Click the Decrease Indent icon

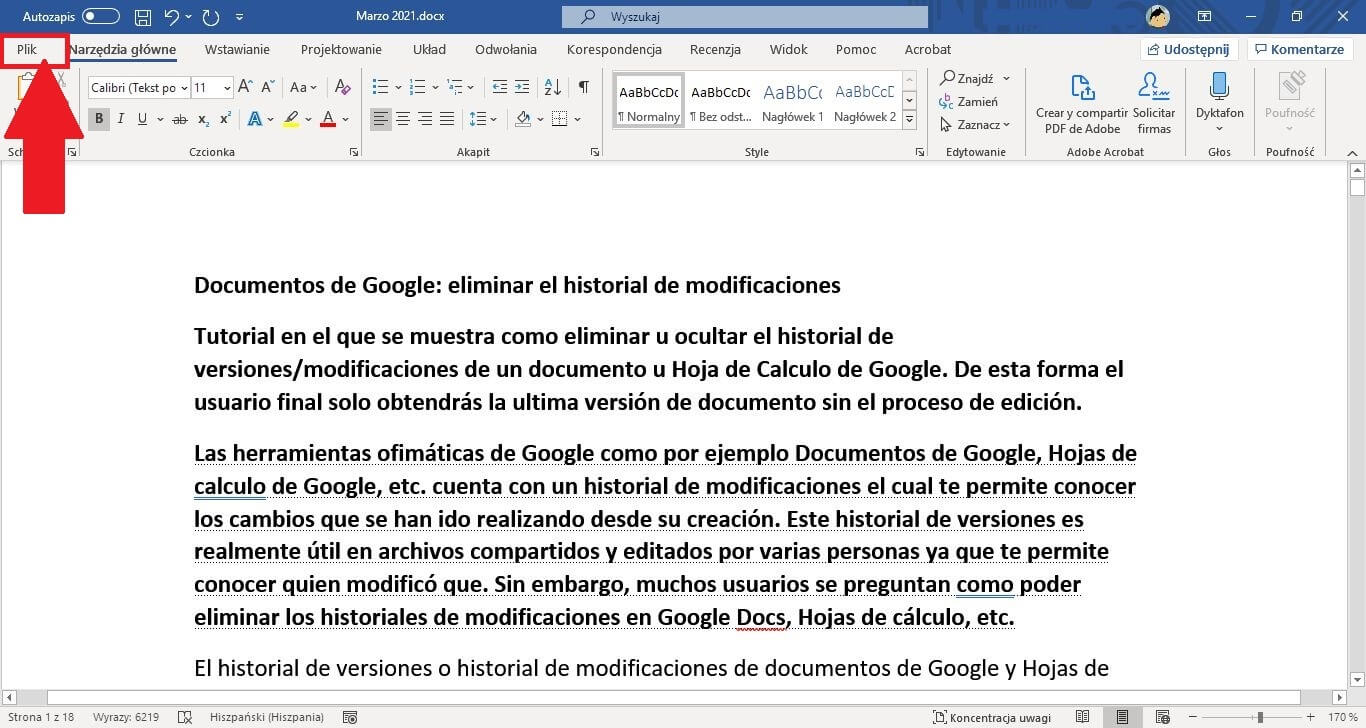500,88
